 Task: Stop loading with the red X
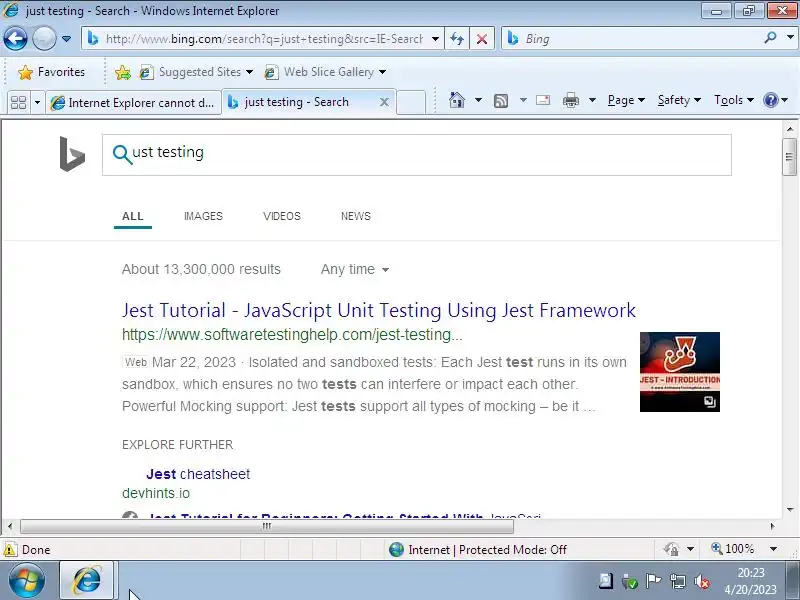pos(482,39)
